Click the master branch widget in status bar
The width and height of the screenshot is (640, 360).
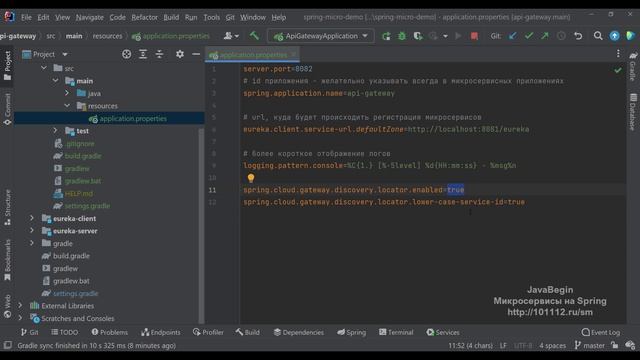pyautogui.click(x=589, y=345)
